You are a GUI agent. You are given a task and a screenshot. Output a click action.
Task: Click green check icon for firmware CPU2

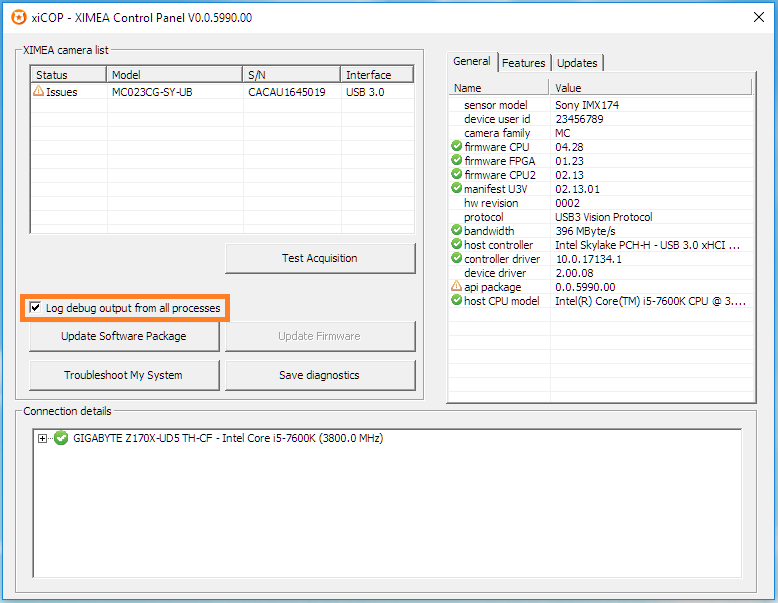456,174
